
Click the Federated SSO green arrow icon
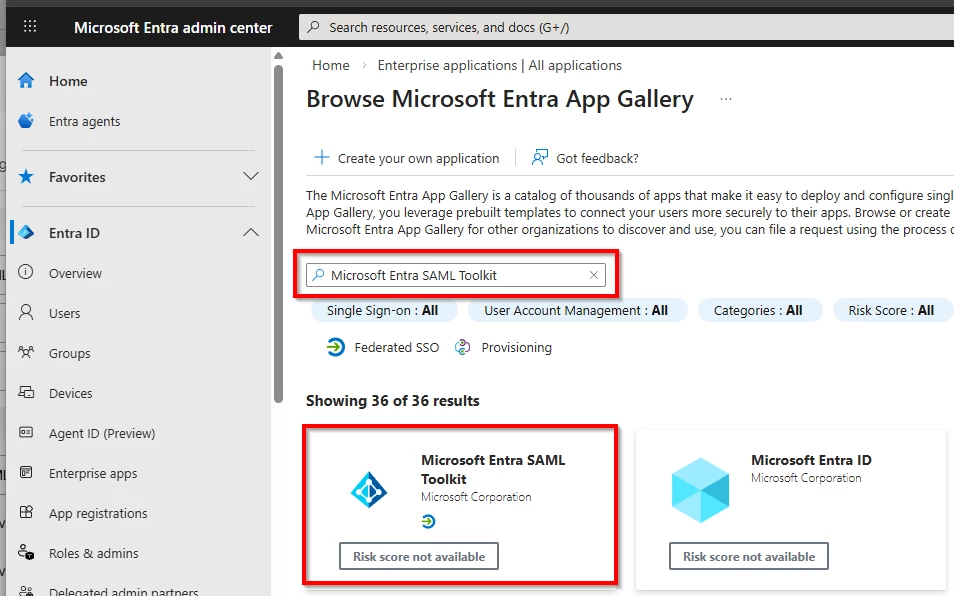[x=335, y=347]
